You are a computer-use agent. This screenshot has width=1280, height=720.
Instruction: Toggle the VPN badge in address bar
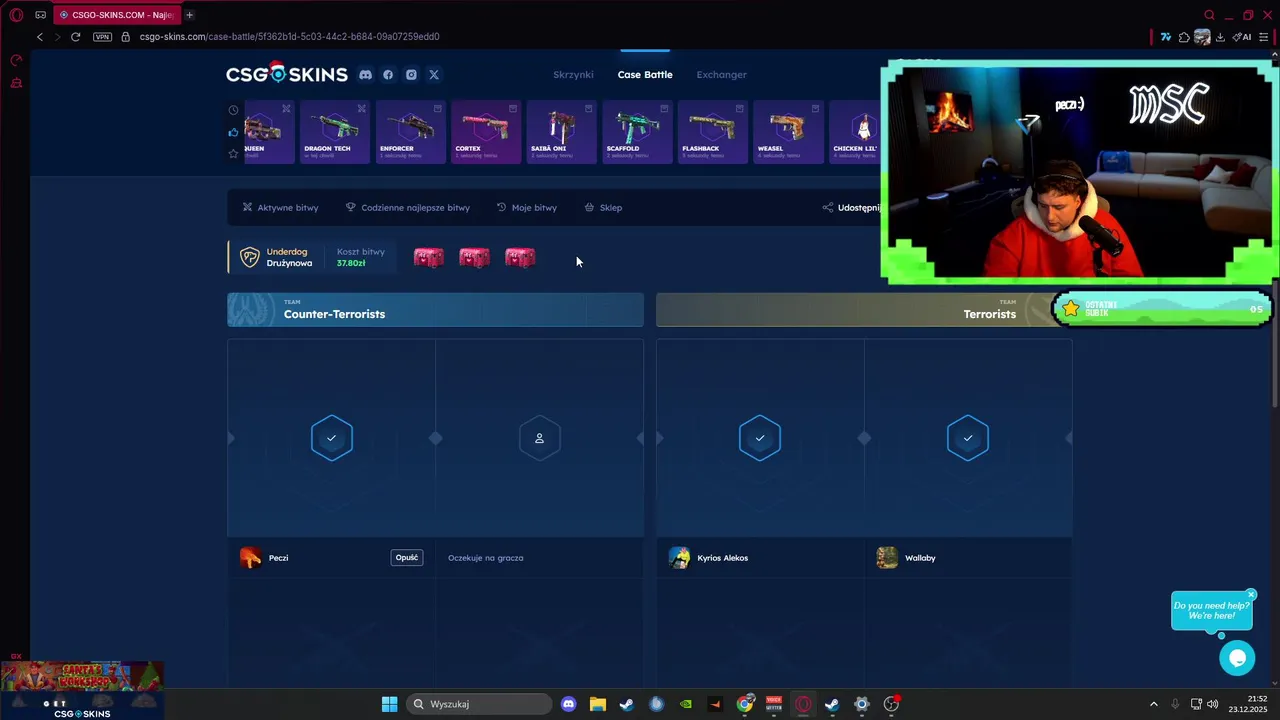pyautogui.click(x=102, y=37)
